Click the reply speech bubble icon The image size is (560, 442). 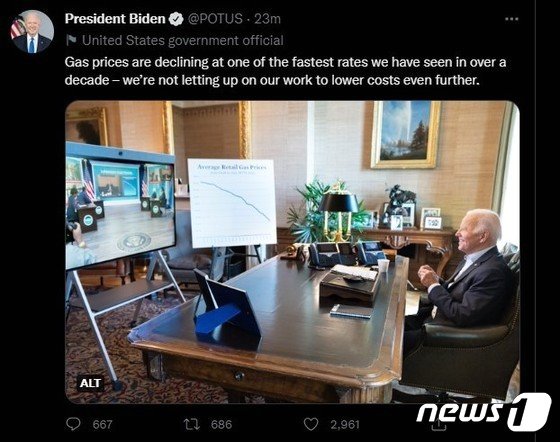74,424
